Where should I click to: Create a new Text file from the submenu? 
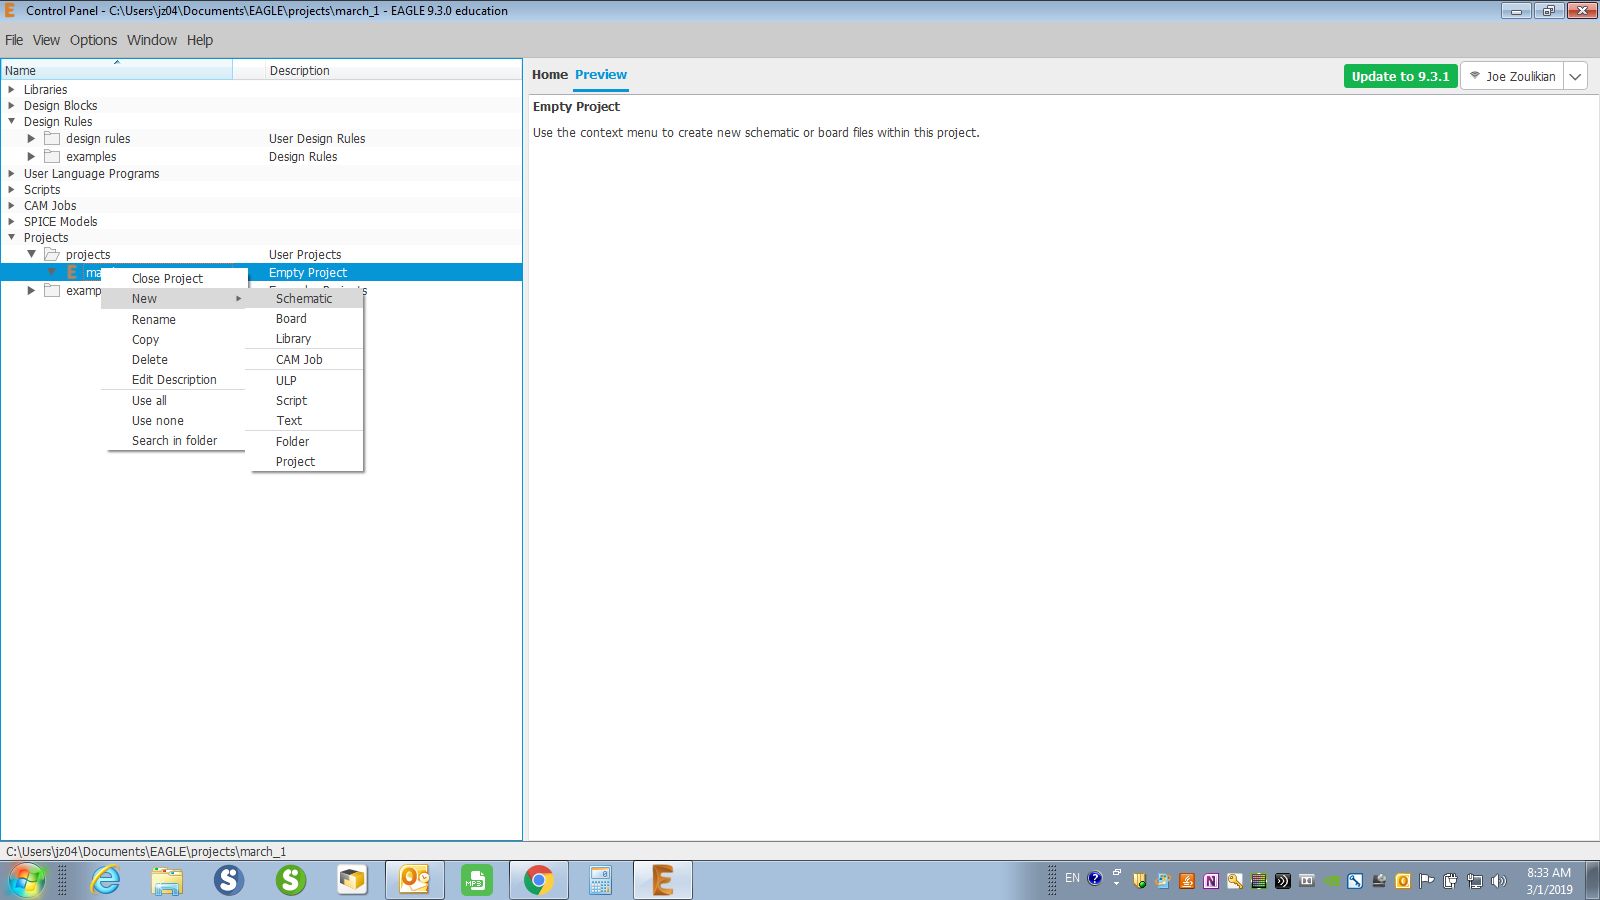click(x=306, y=421)
